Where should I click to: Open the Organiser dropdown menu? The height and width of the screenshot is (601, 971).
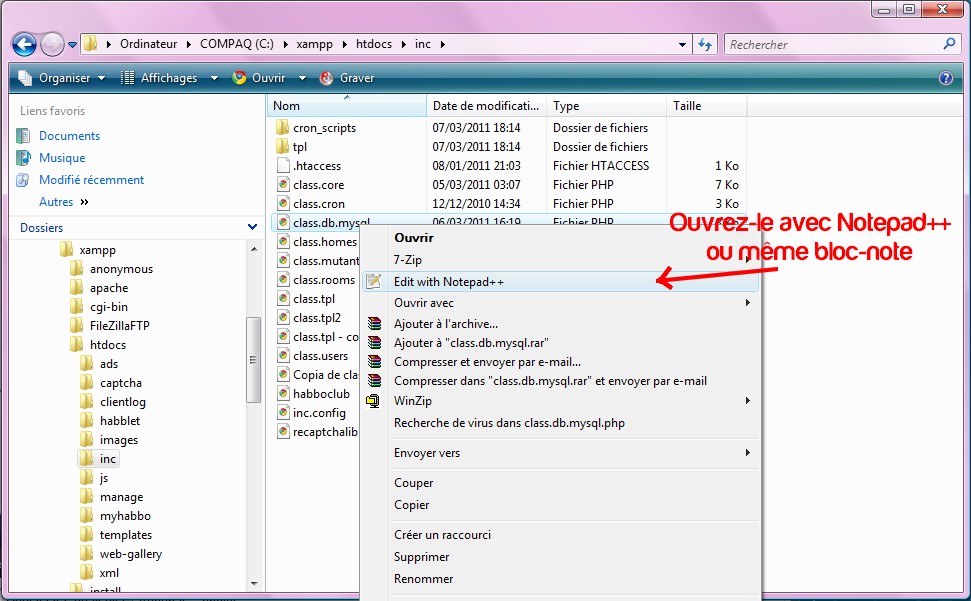62,78
